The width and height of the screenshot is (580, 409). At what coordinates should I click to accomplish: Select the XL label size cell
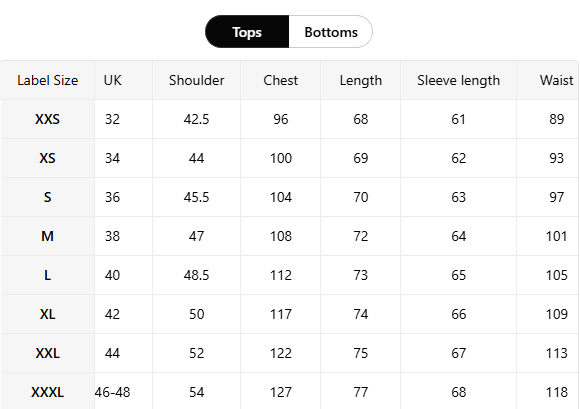coord(47,314)
